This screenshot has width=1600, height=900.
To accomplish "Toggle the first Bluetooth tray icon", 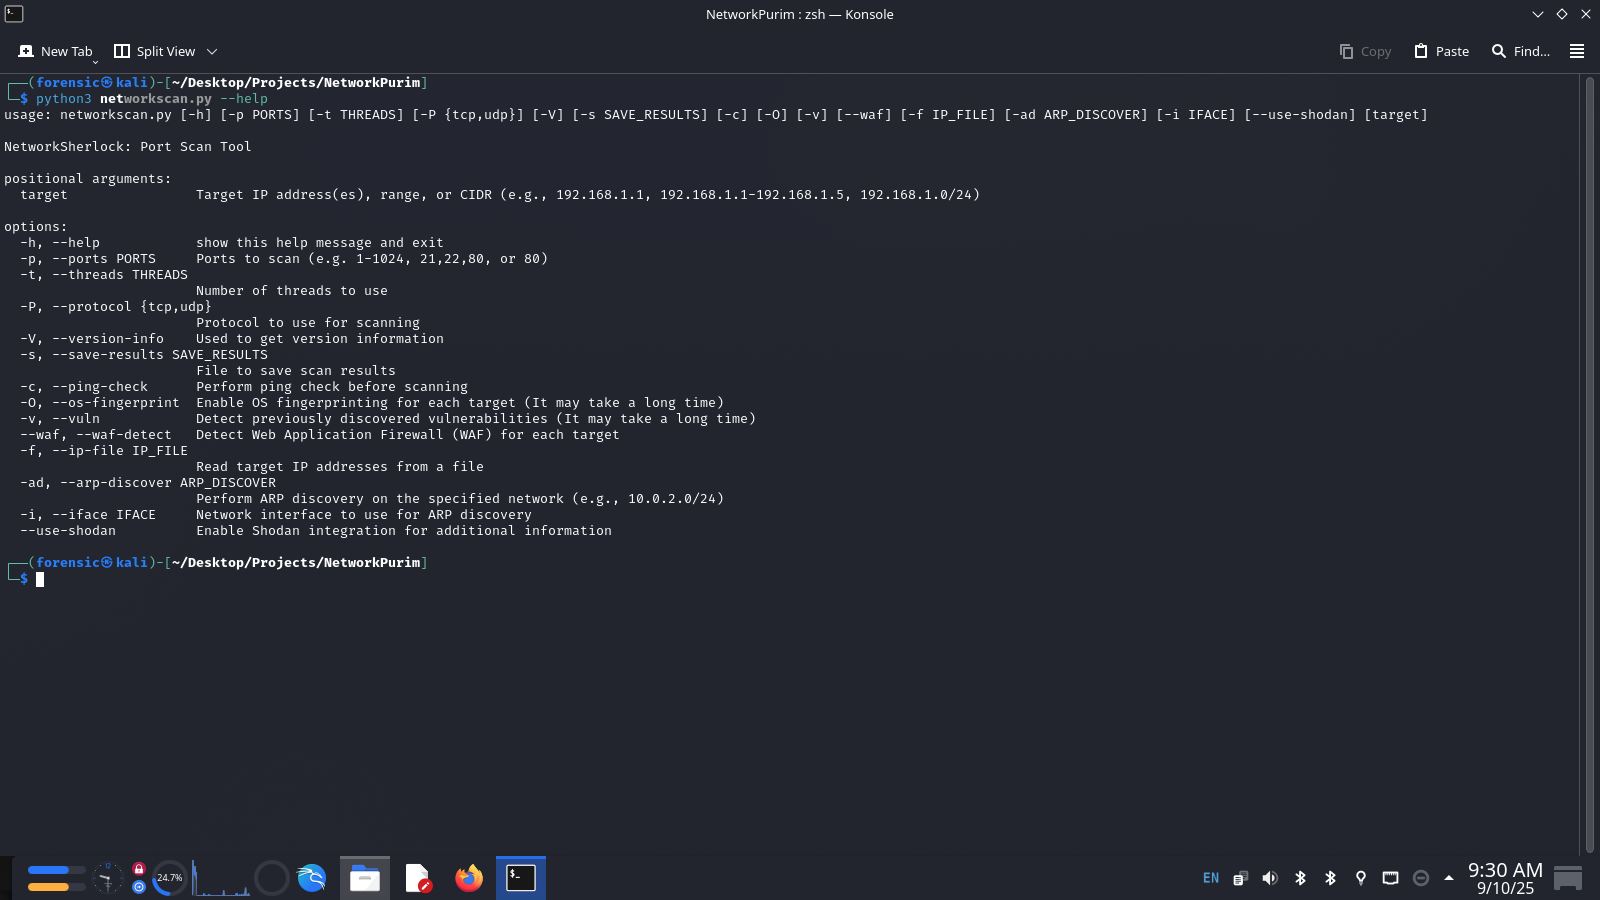I will click(x=1300, y=878).
